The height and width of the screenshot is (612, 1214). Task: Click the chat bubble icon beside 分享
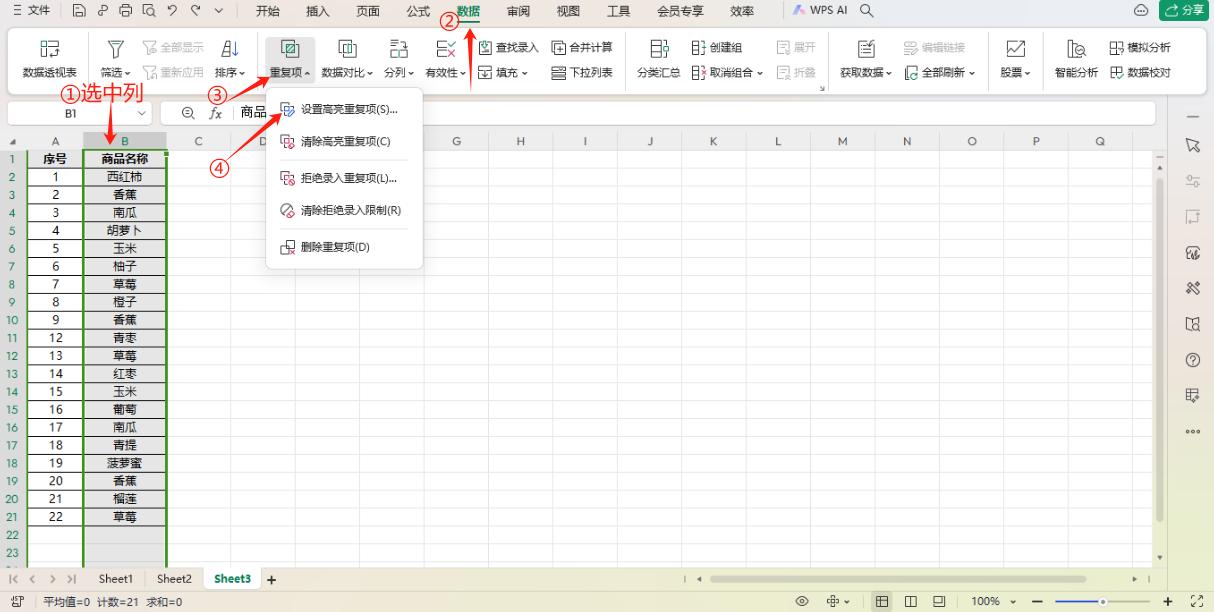pyautogui.click(x=1141, y=11)
